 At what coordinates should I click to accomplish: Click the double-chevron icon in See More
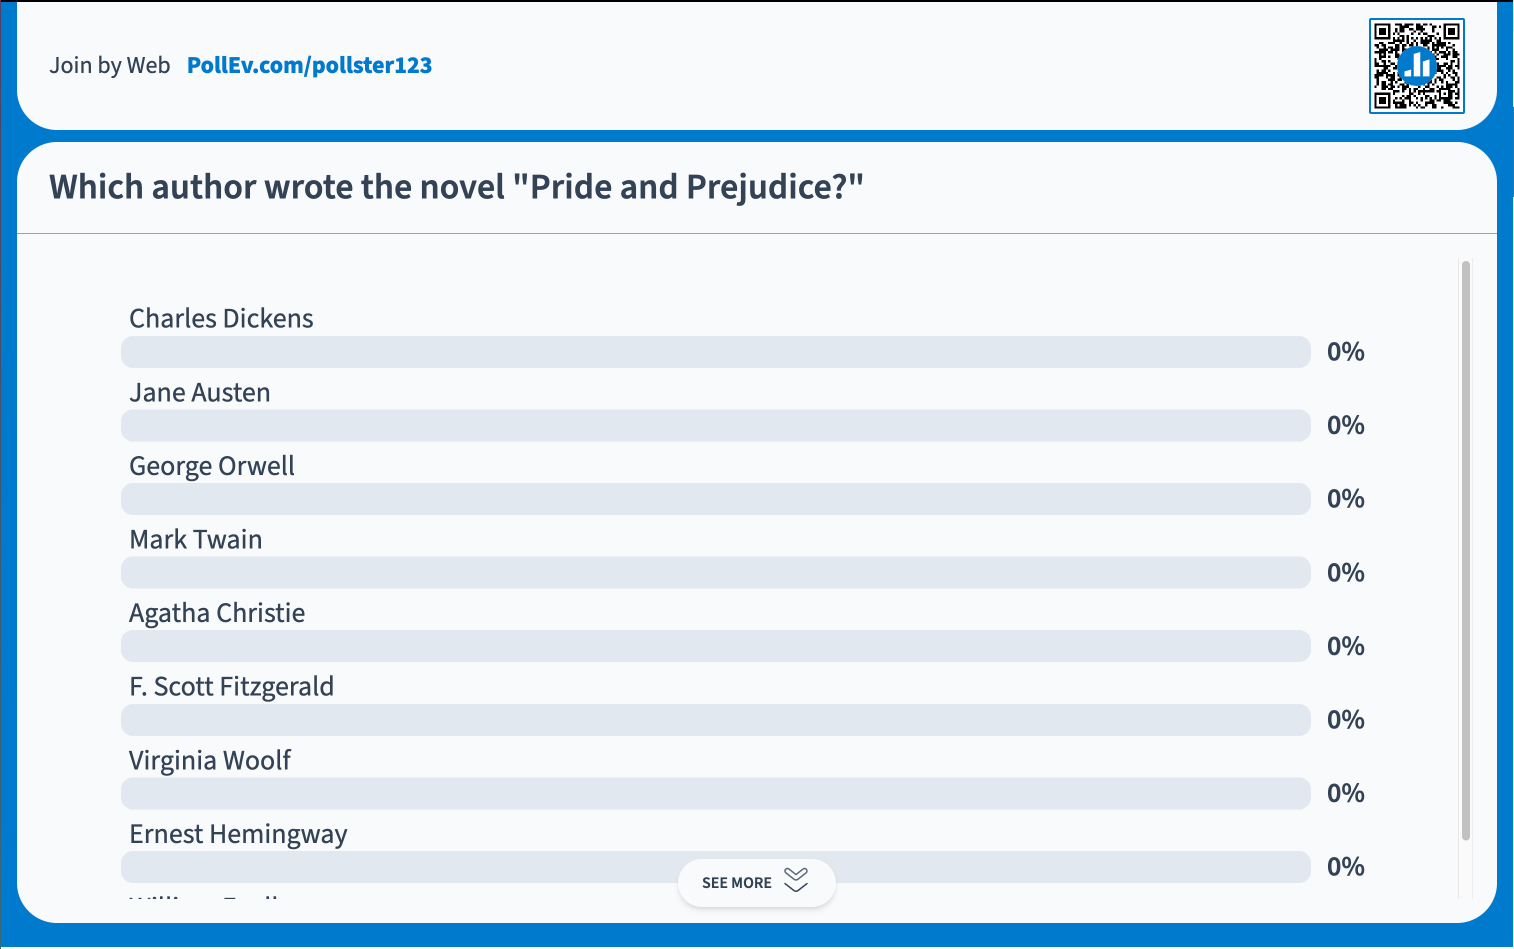click(796, 881)
